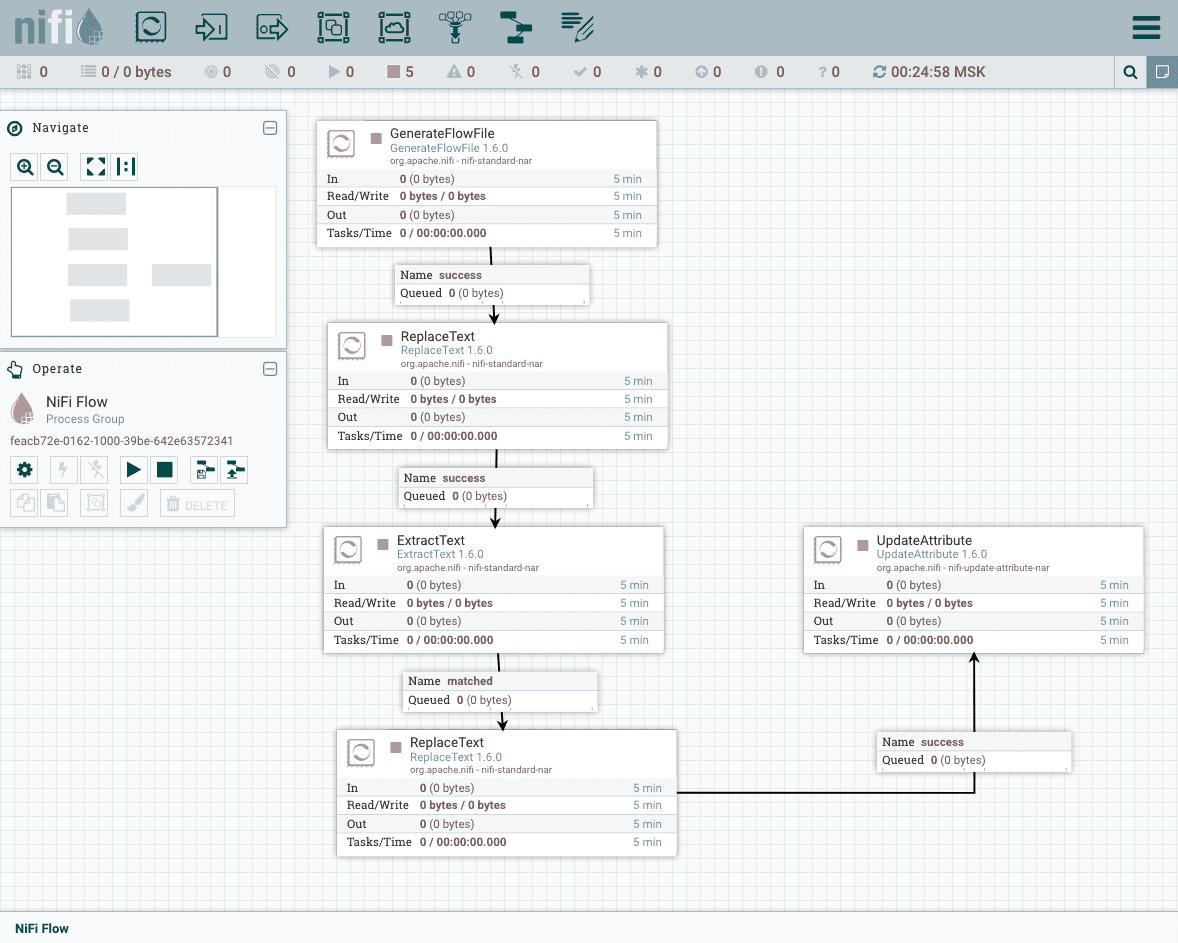This screenshot has height=943, width=1178.
Task: Click the Group button in Operate panel
Action: coord(95,503)
